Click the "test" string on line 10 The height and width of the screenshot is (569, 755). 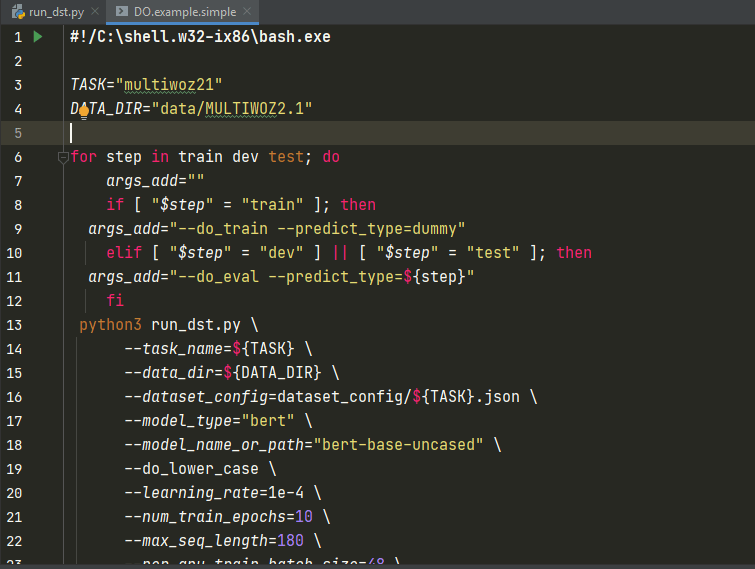click(493, 253)
